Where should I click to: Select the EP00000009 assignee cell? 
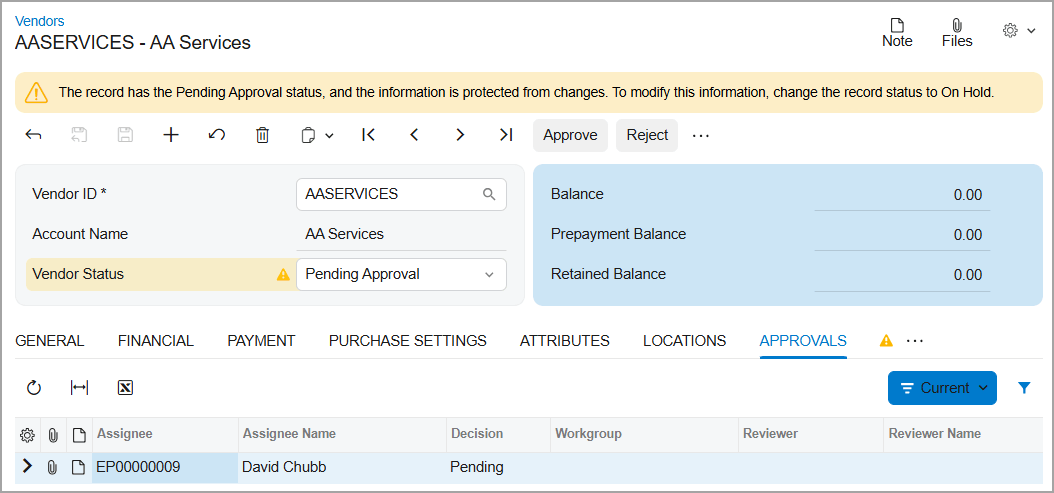pyautogui.click(x=165, y=467)
